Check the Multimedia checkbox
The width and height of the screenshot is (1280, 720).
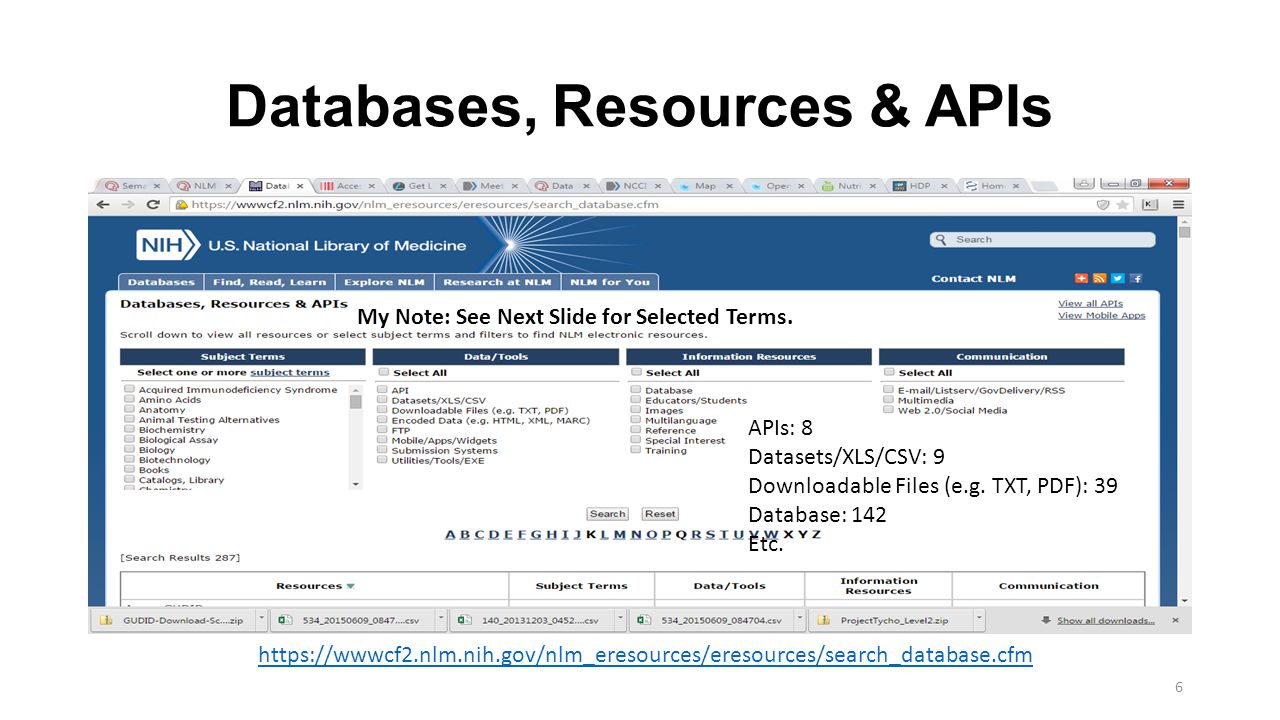click(888, 400)
